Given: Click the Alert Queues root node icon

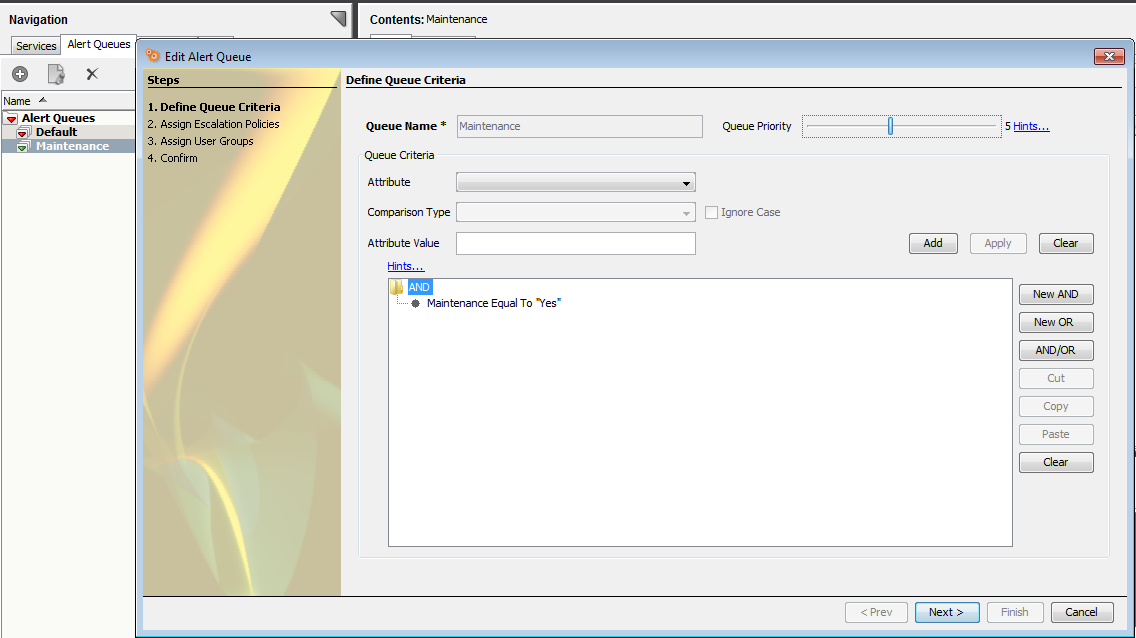Looking at the screenshot, I should [11, 119].
